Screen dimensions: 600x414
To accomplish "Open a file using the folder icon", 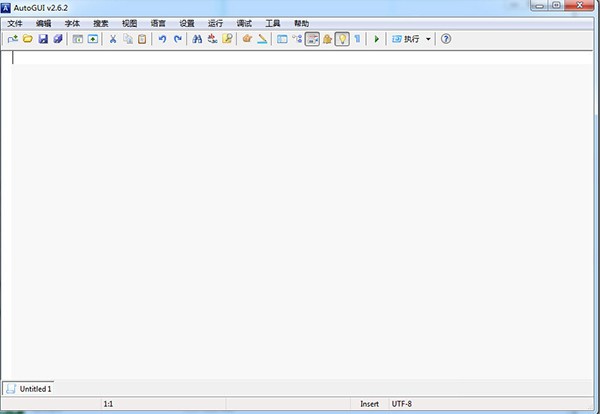I will tap(28, 39).
